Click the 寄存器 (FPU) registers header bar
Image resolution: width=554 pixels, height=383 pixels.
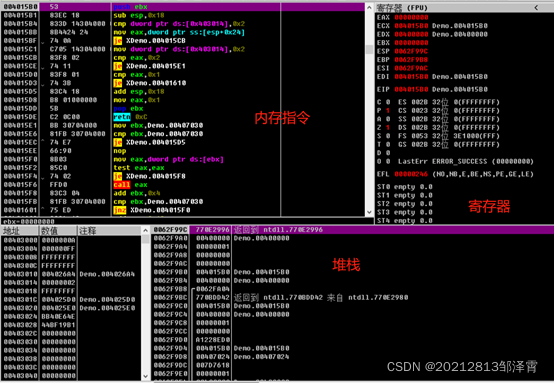click(x=464, y=7)
